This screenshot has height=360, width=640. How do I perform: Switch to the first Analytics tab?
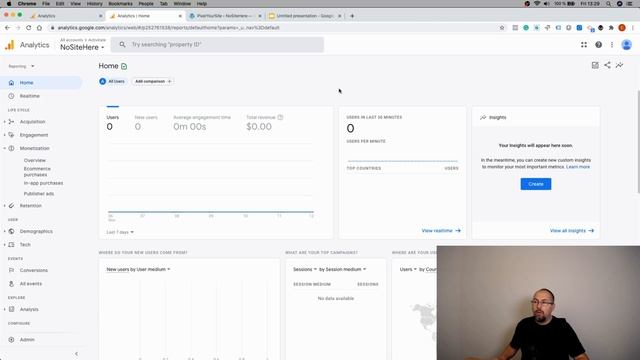tap(66, 16)
